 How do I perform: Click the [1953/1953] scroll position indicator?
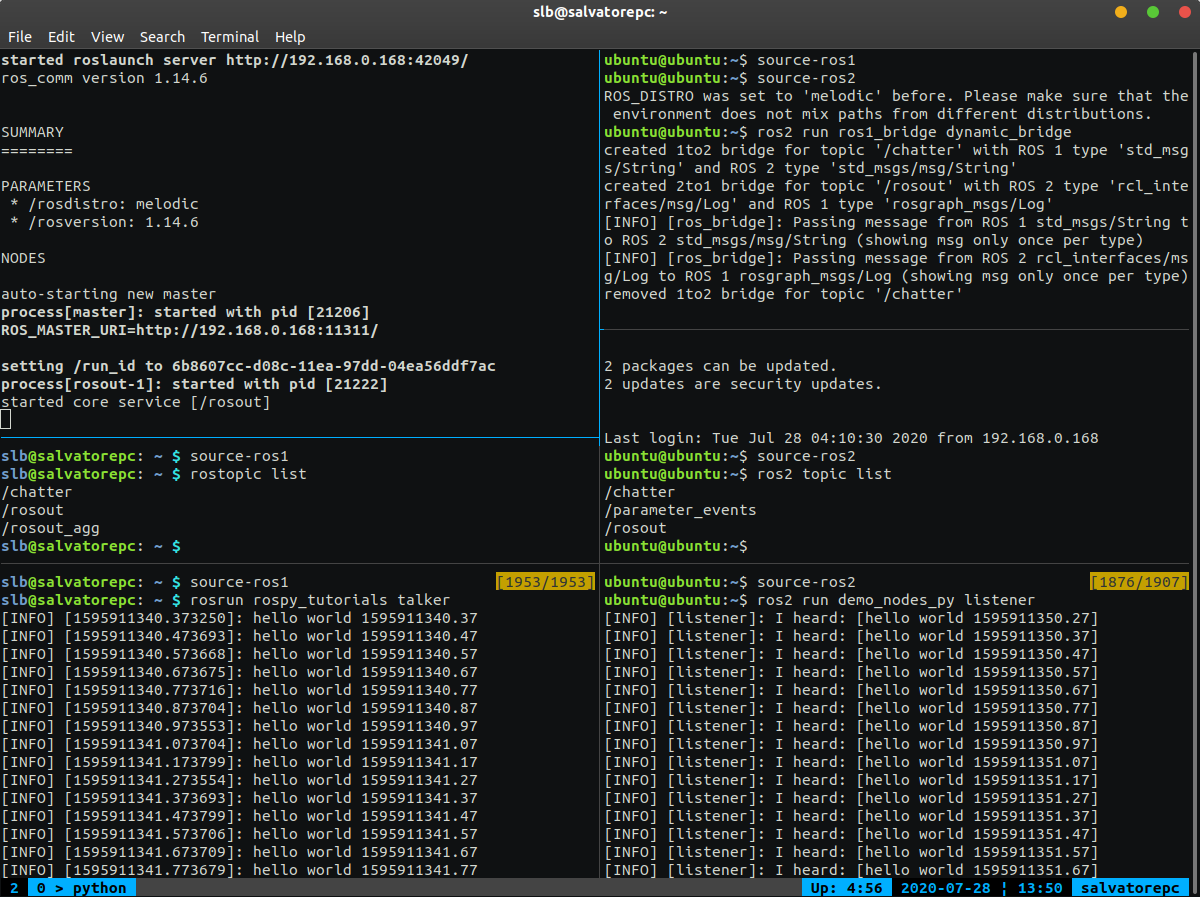tap(545, 582)
